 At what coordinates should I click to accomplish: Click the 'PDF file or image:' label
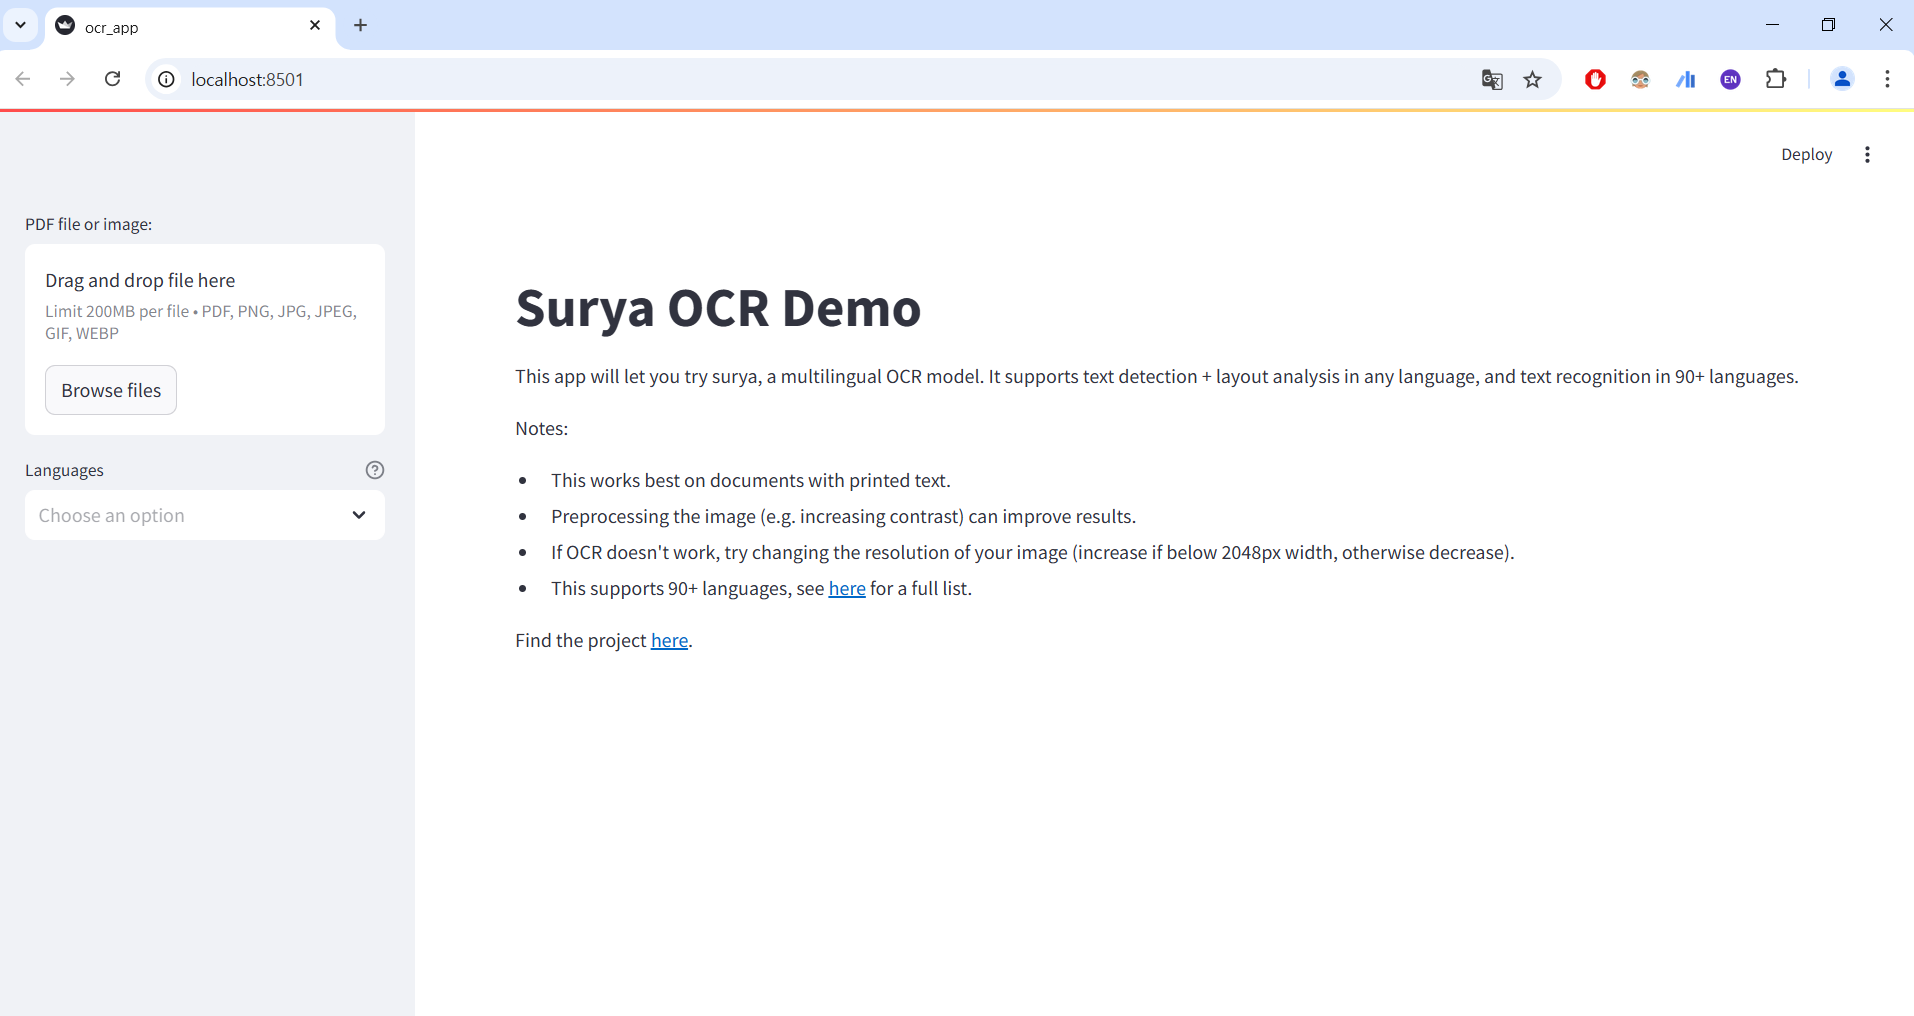89,224
